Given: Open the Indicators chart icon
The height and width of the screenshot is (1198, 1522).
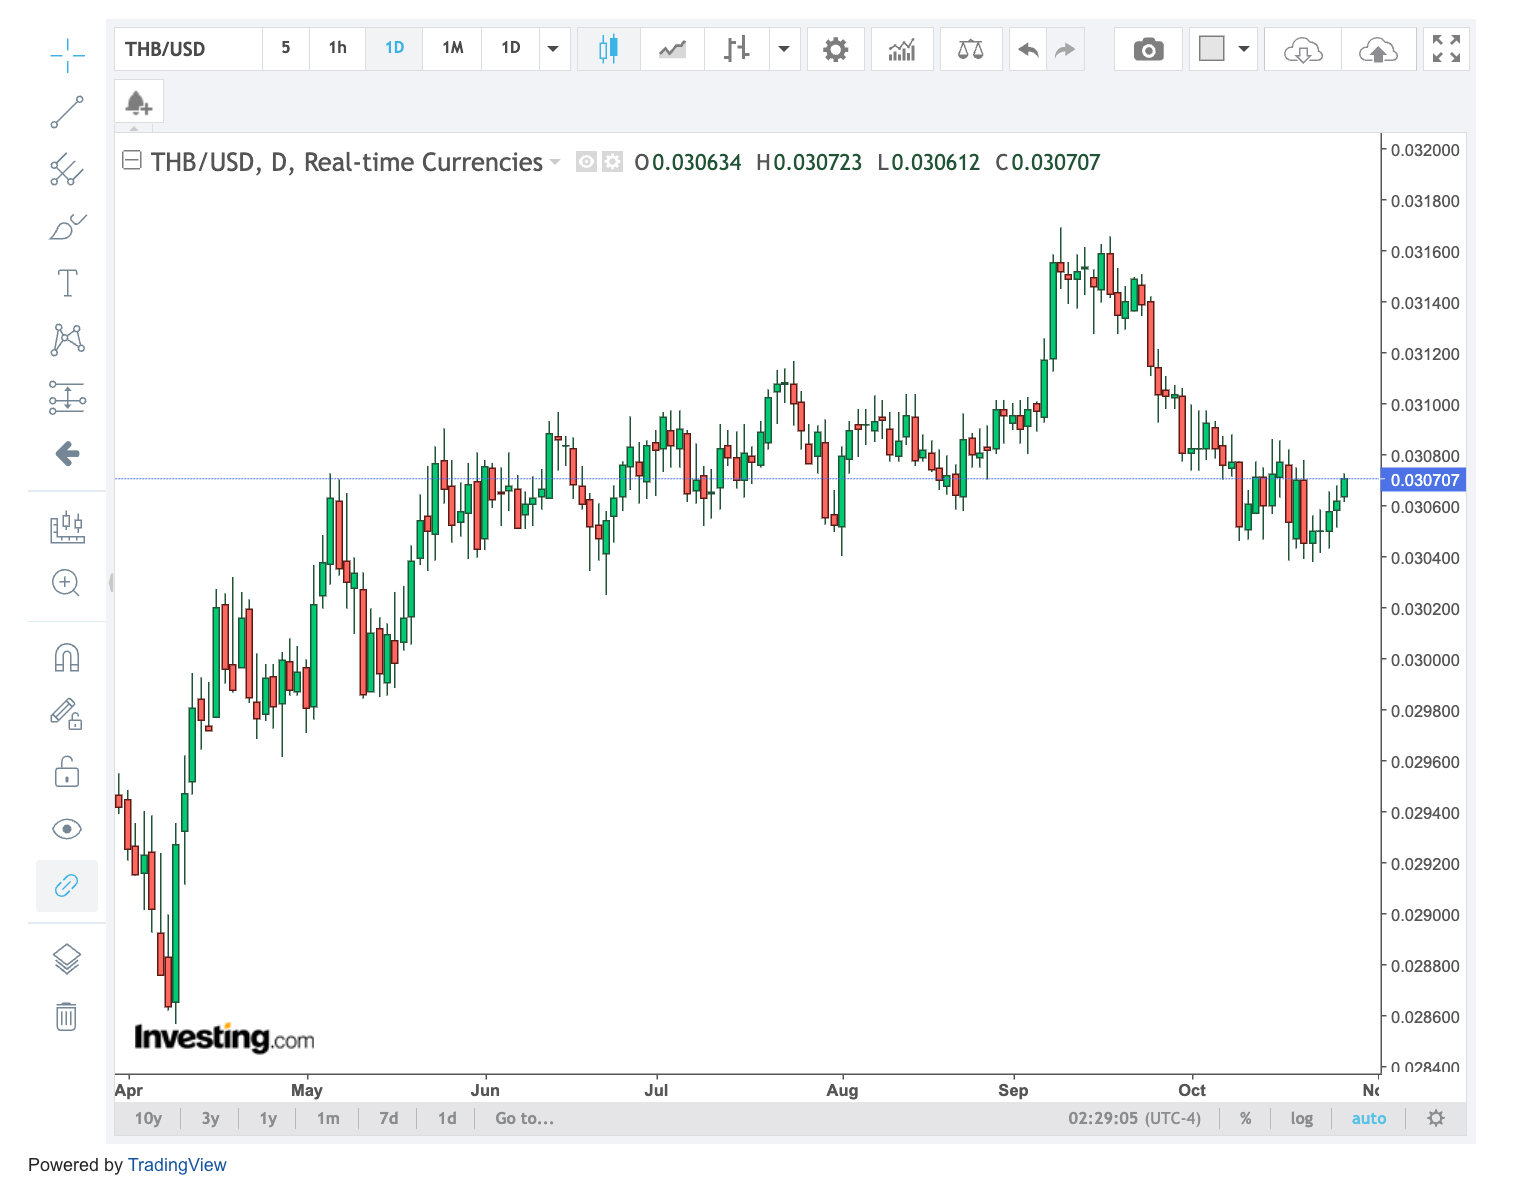Looking at the screenshot, I should (902, 49).
